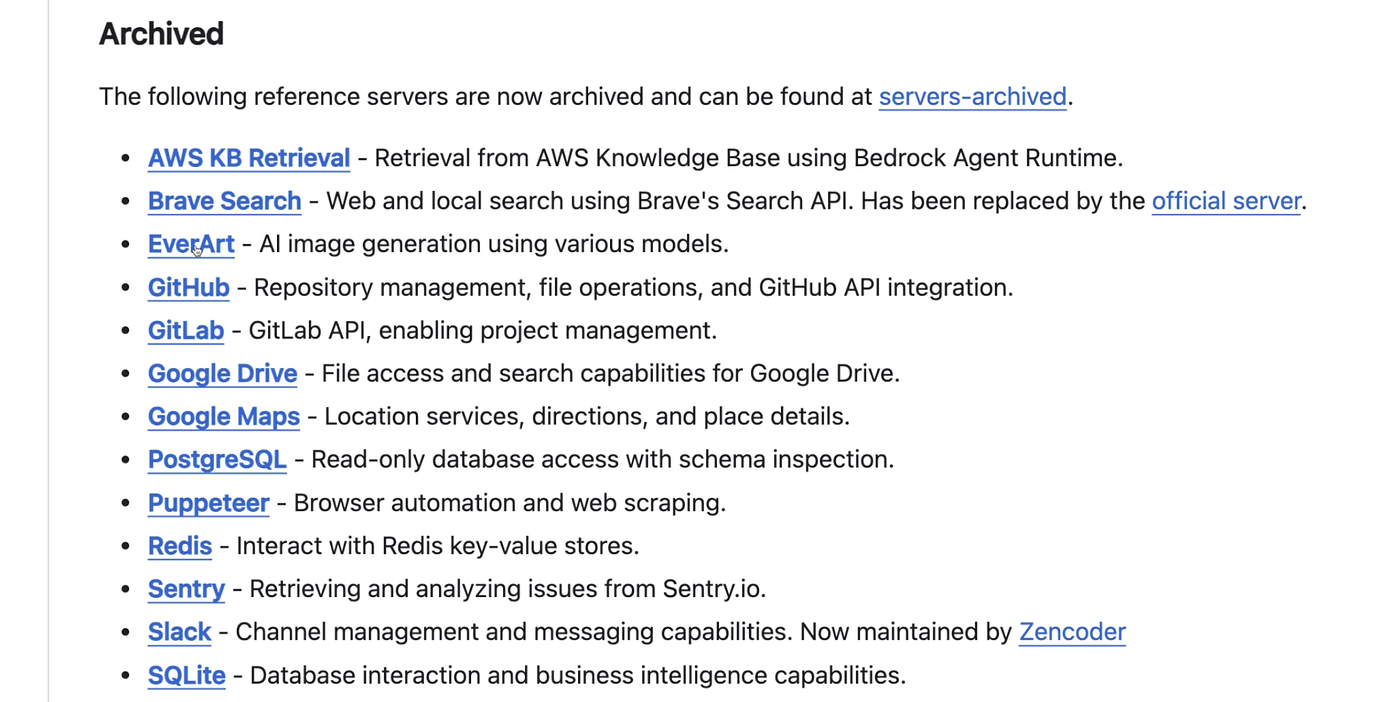Click the GitHub server link

click(188, 288)
